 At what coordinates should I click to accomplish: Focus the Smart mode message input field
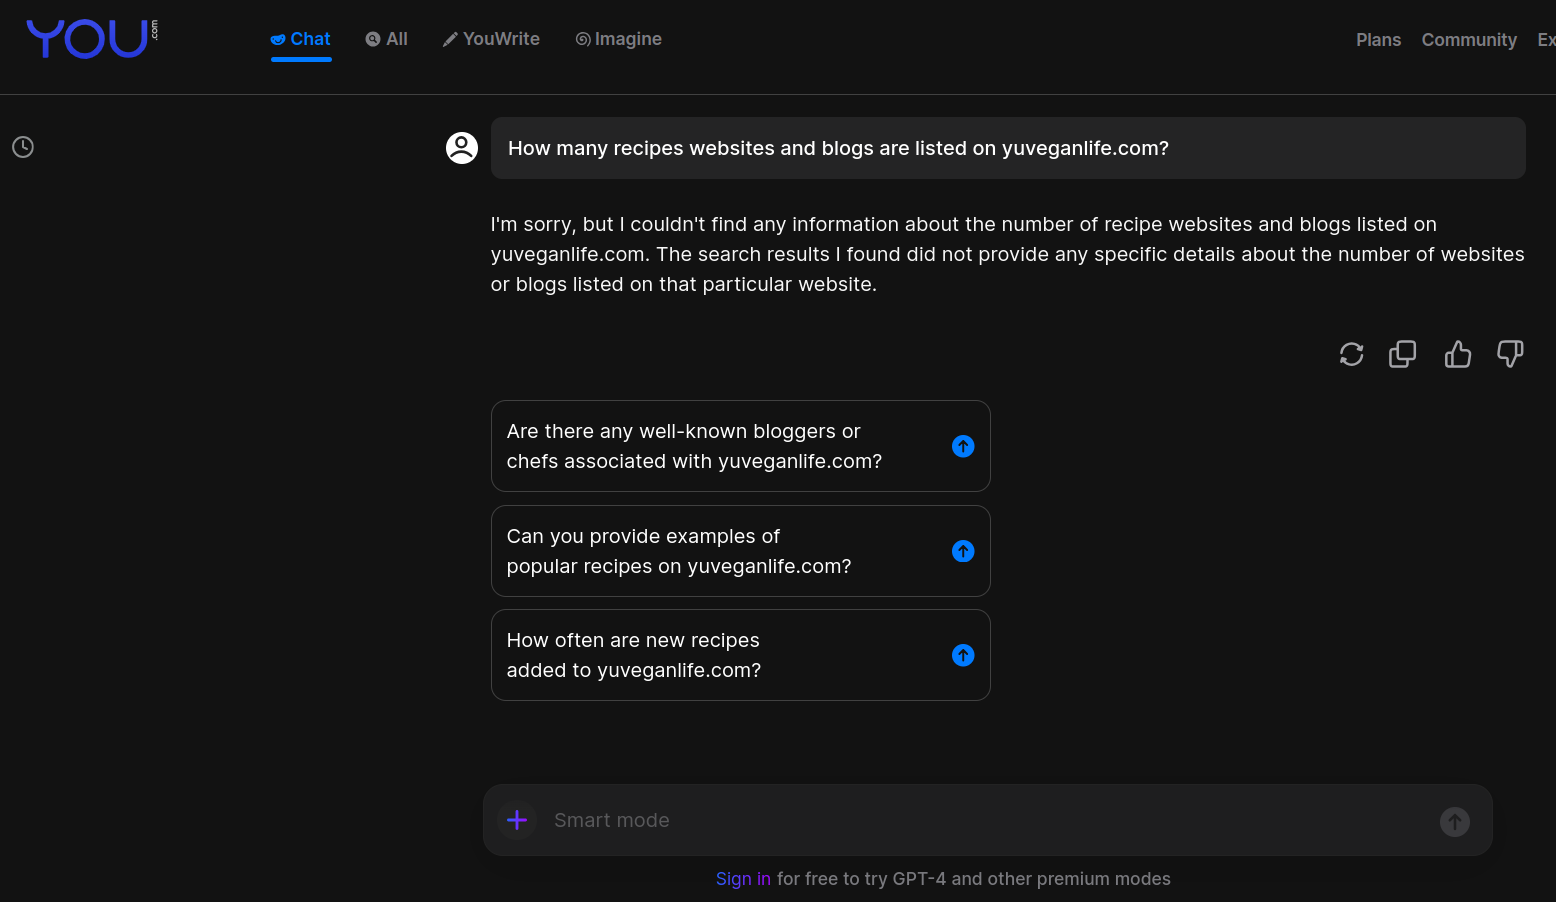(x=988, y=820)
